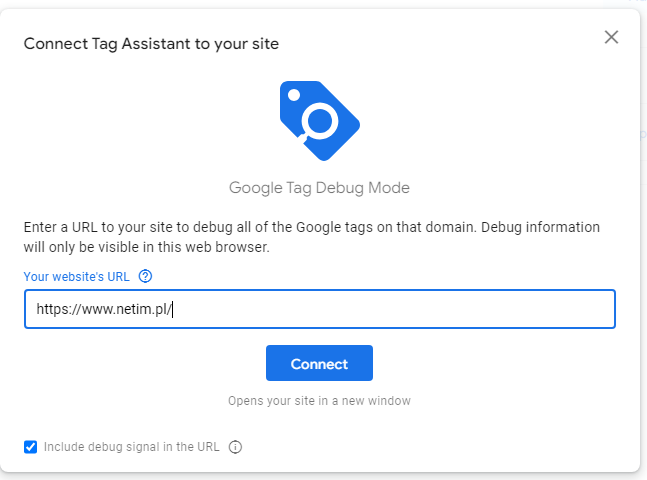The height and width of the screenshot is (480, 647).
Task: Click the 'Include debug signal in the URL' label
Action: click(x=132, y=447)
